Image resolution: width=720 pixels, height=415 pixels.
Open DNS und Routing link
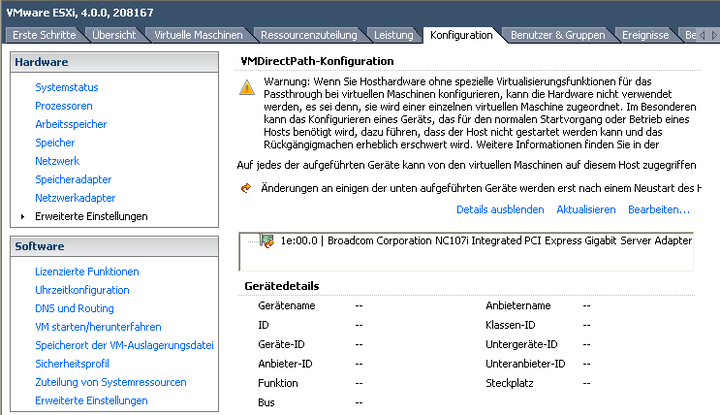74,308
